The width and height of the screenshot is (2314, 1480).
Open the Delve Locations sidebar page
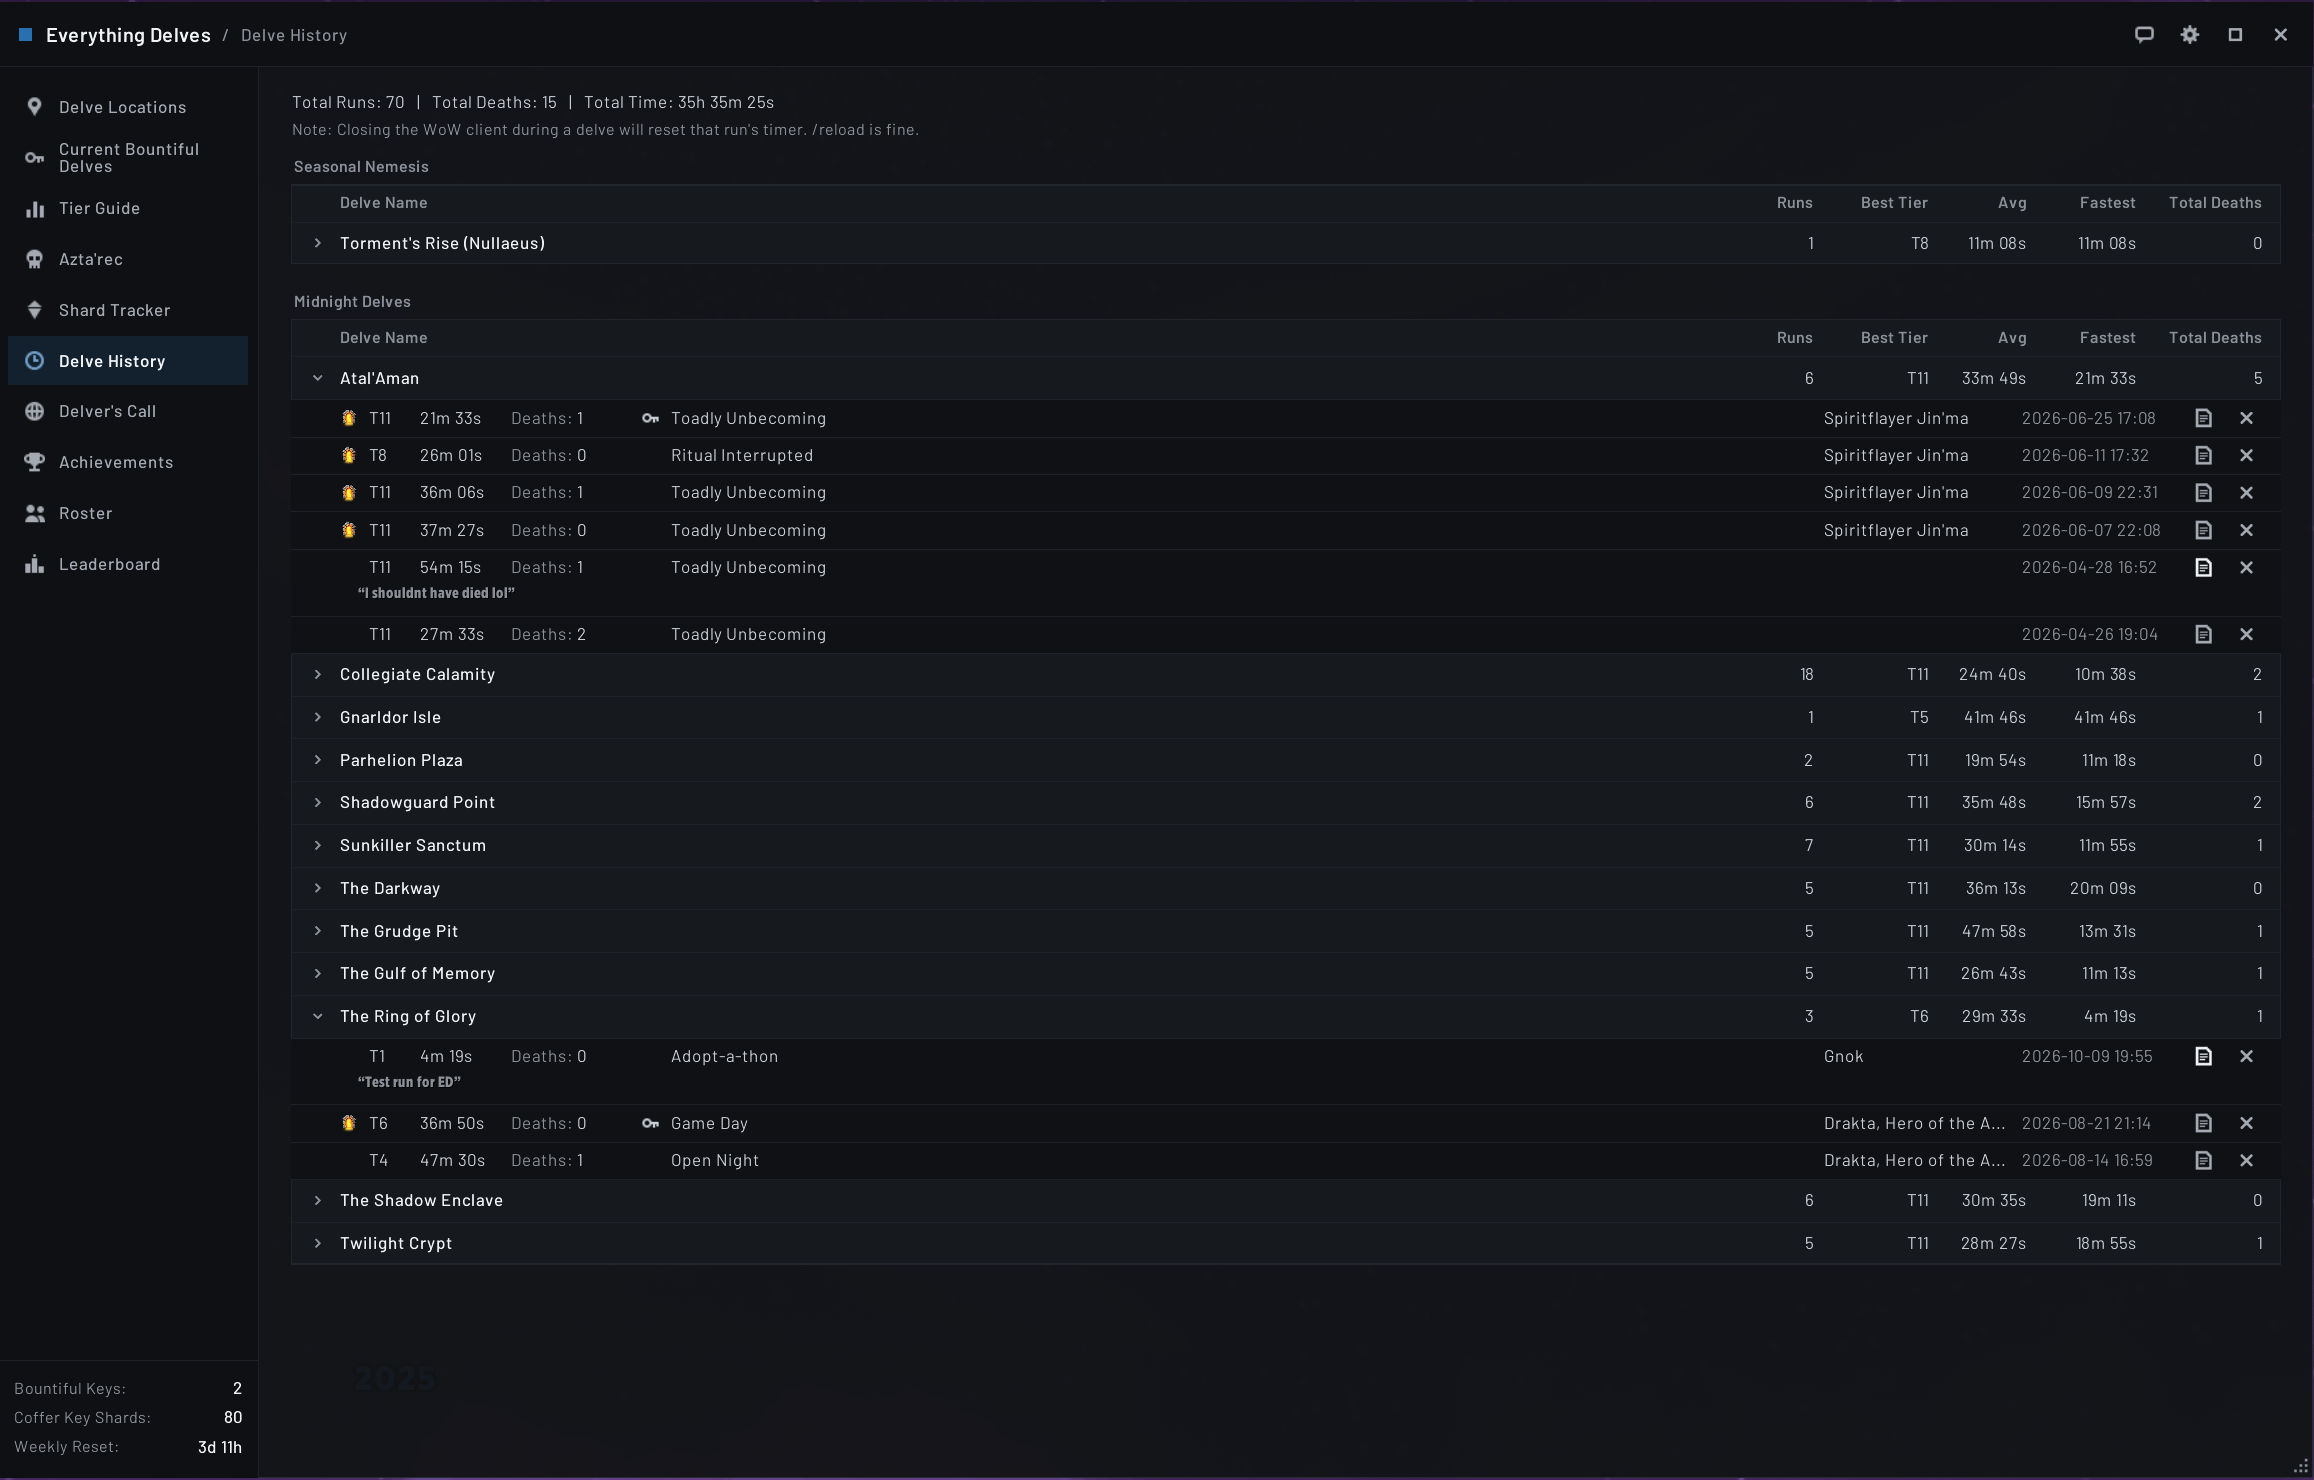pos(128,107)
